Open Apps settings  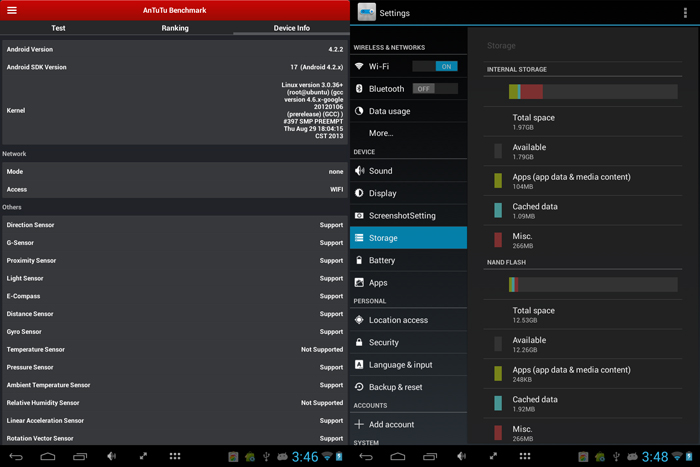(408, 282)
